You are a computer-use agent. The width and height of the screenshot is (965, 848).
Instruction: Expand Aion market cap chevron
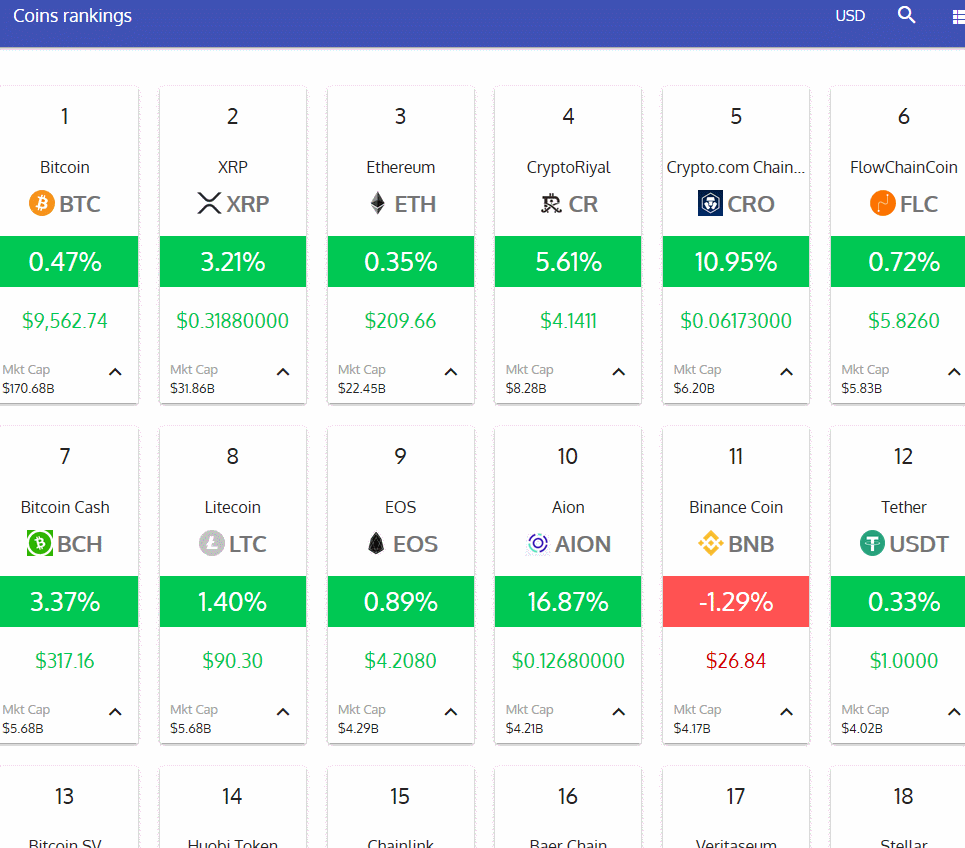tap(619, 712)
